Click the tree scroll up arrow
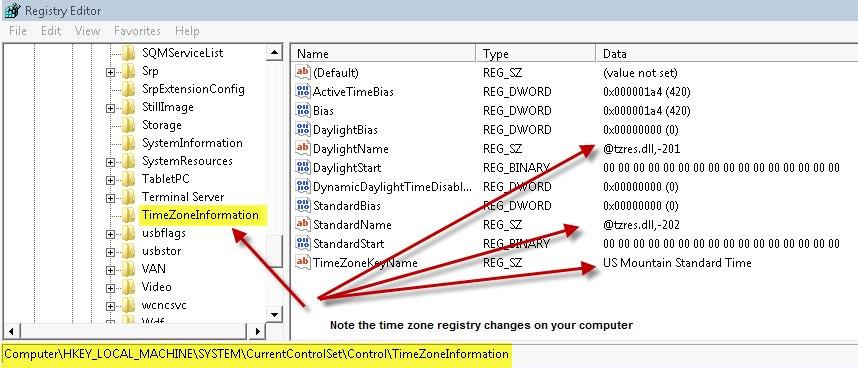858x368 pixels. pyautogui.click(x=274, y=52)
